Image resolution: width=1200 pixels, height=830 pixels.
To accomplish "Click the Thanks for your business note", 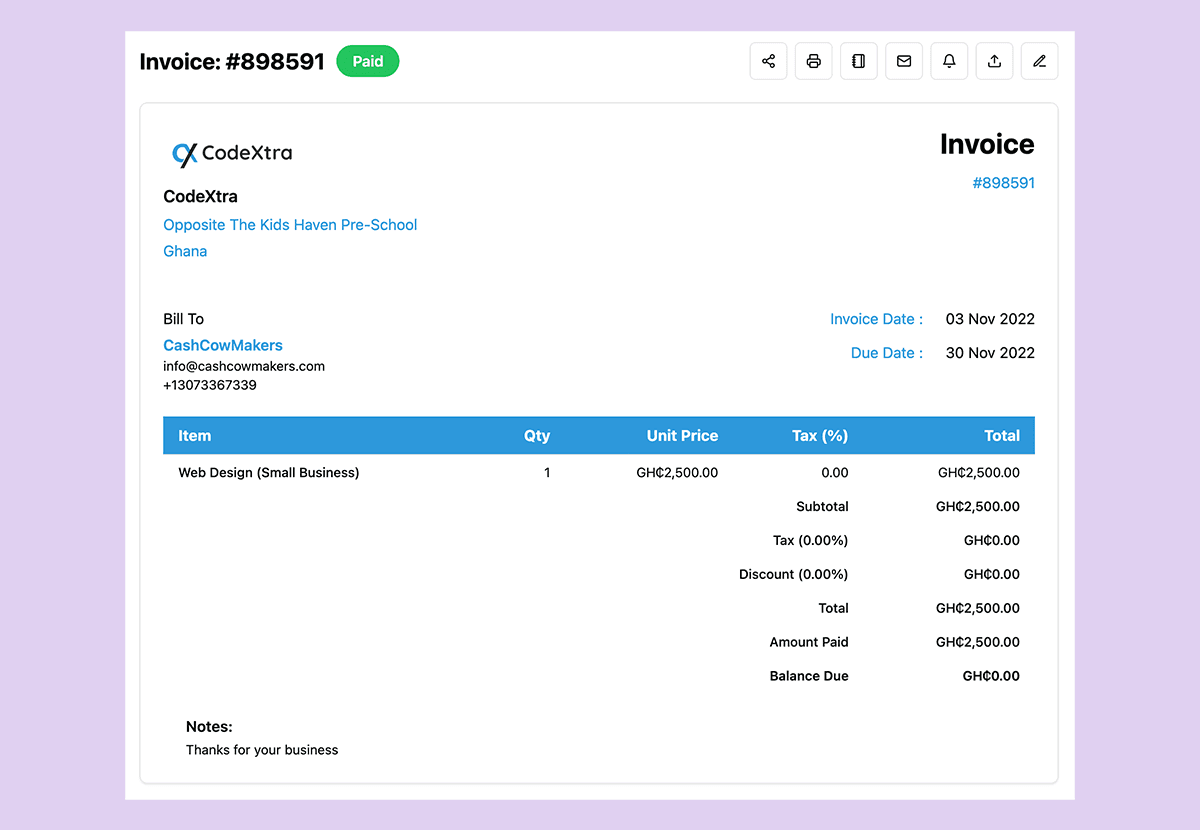I will (x=262, y=749).
